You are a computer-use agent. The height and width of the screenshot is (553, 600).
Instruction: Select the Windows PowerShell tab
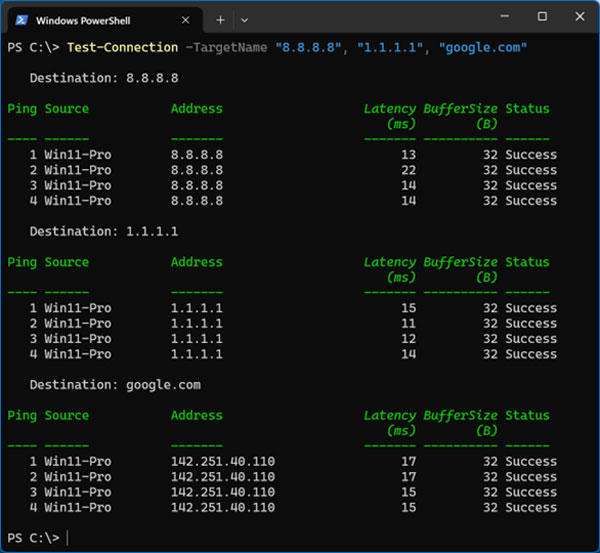click(x=103, y=20)
